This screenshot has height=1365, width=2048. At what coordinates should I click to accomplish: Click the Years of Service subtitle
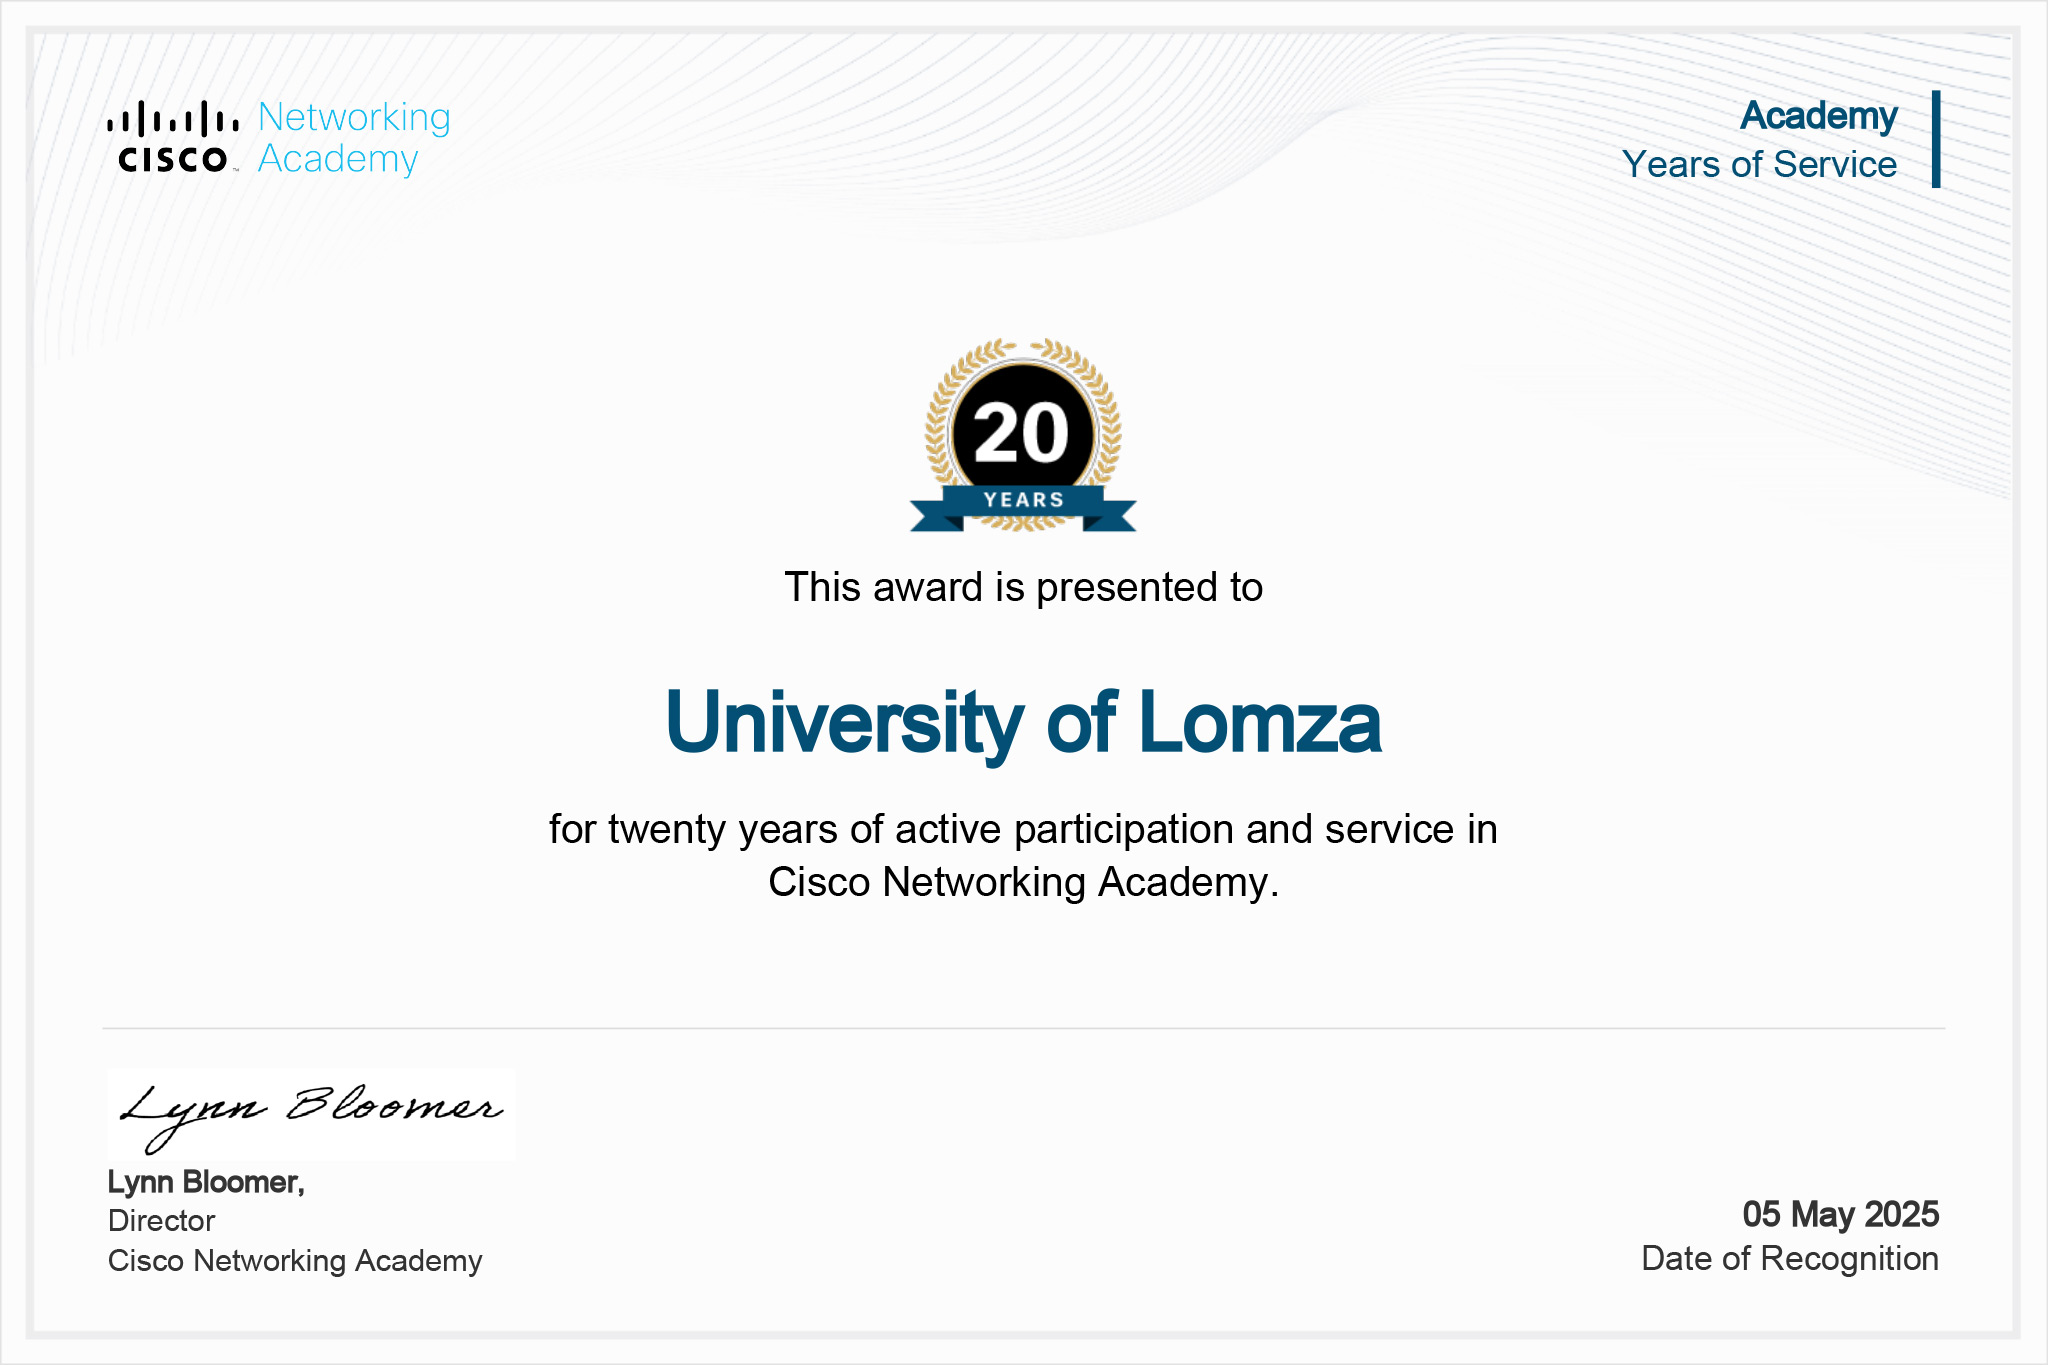[1760, 165]
